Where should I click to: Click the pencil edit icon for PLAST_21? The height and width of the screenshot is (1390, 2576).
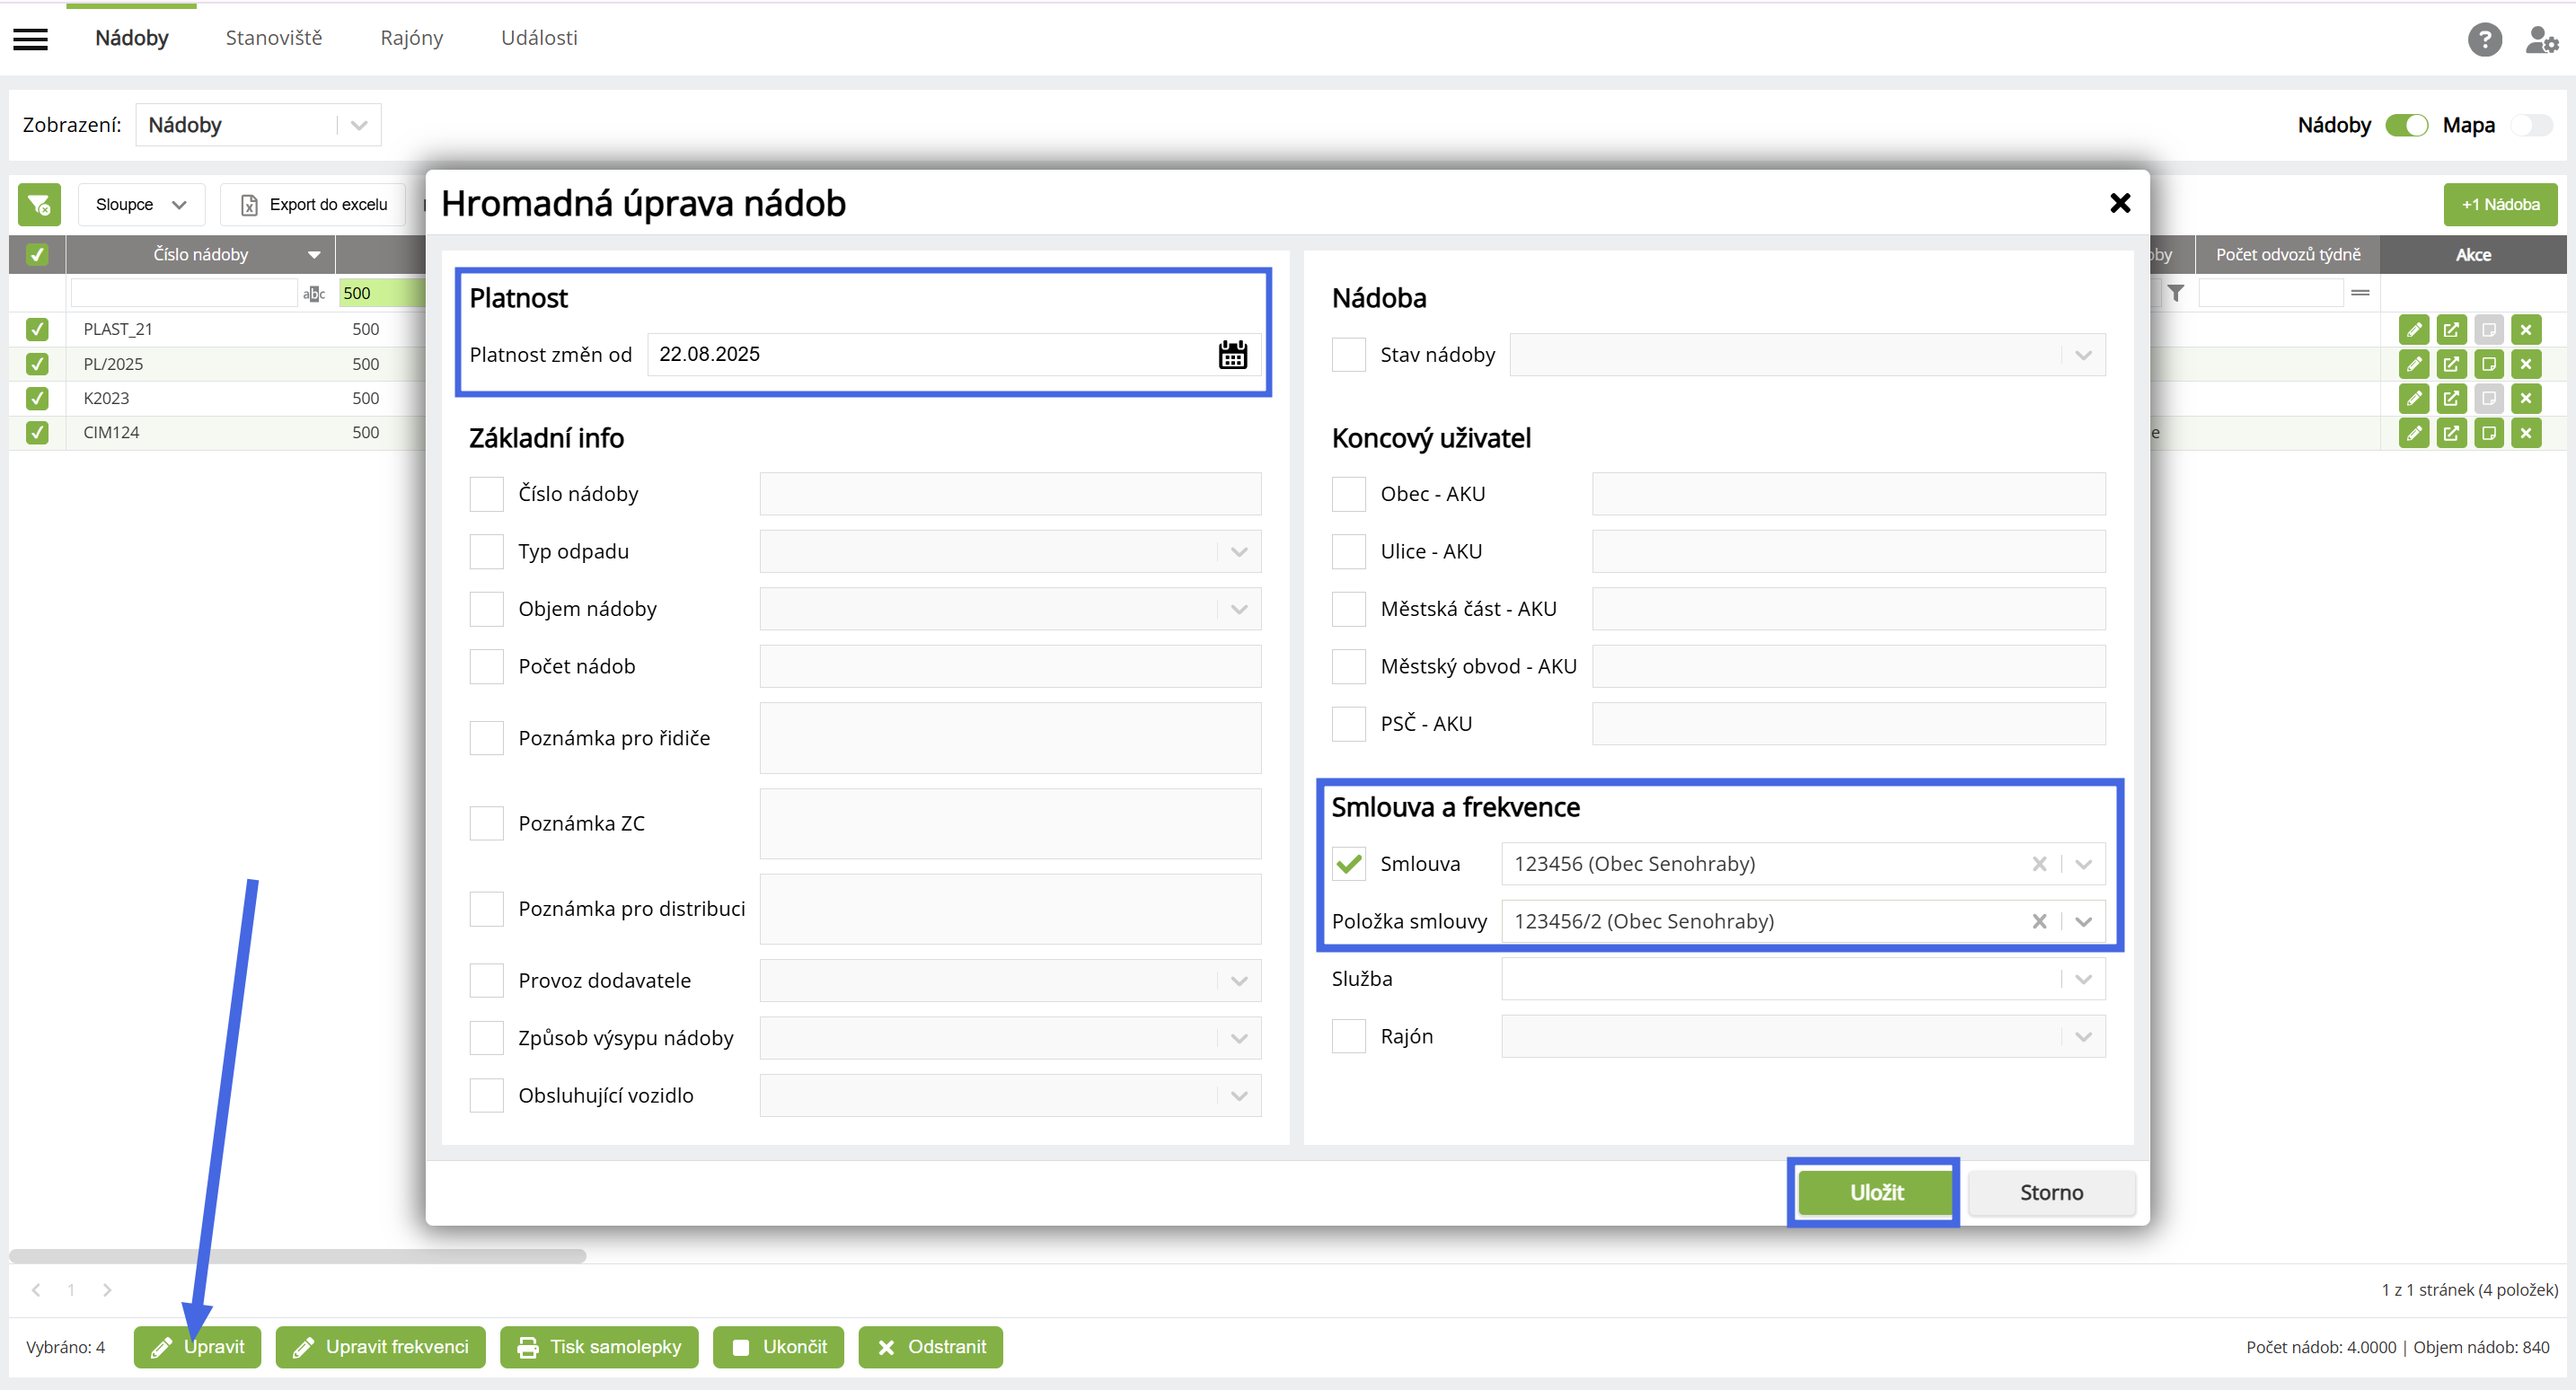click(x=2413, y=329)
